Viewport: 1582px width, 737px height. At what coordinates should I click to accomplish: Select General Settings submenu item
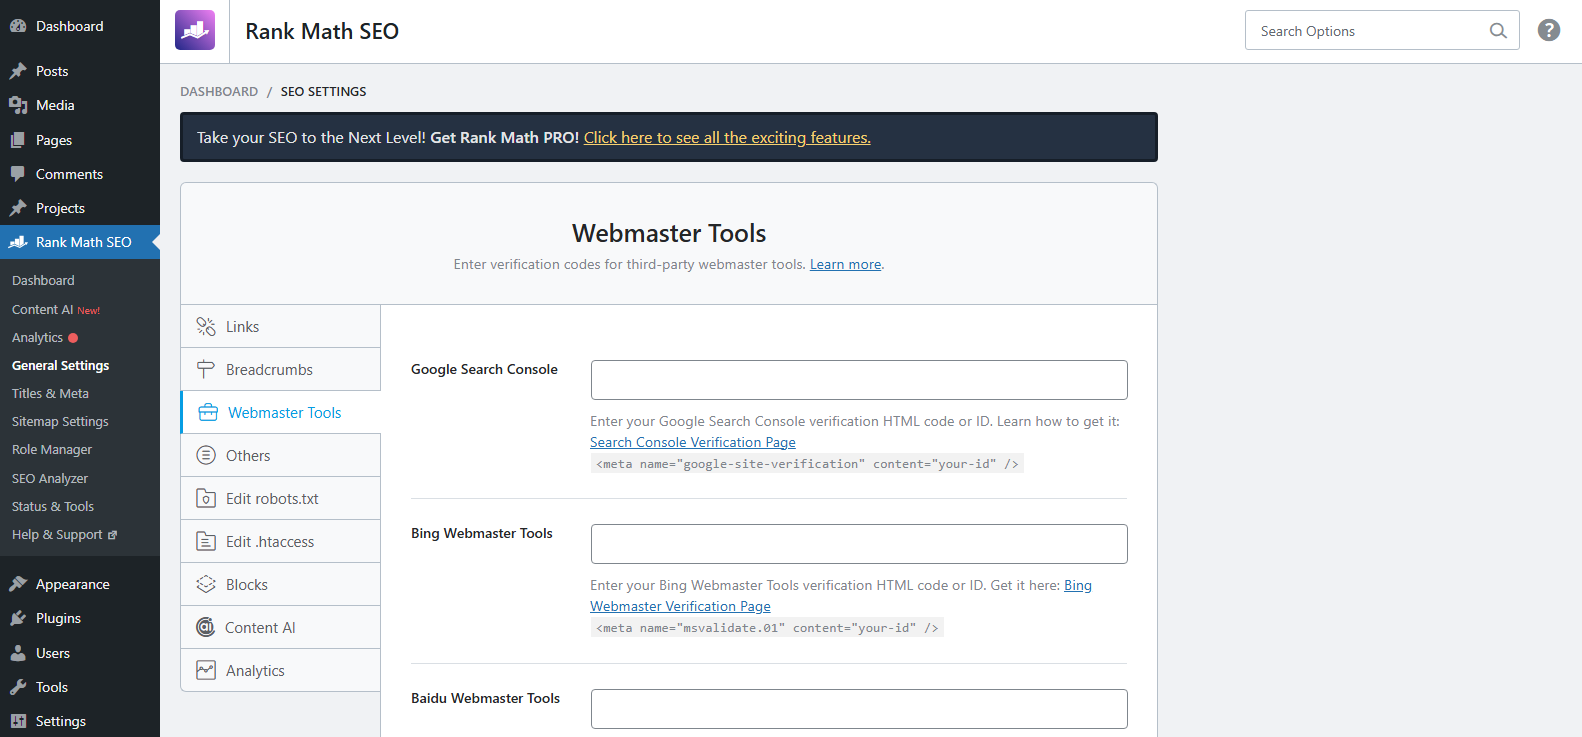(x=61, y=366)
